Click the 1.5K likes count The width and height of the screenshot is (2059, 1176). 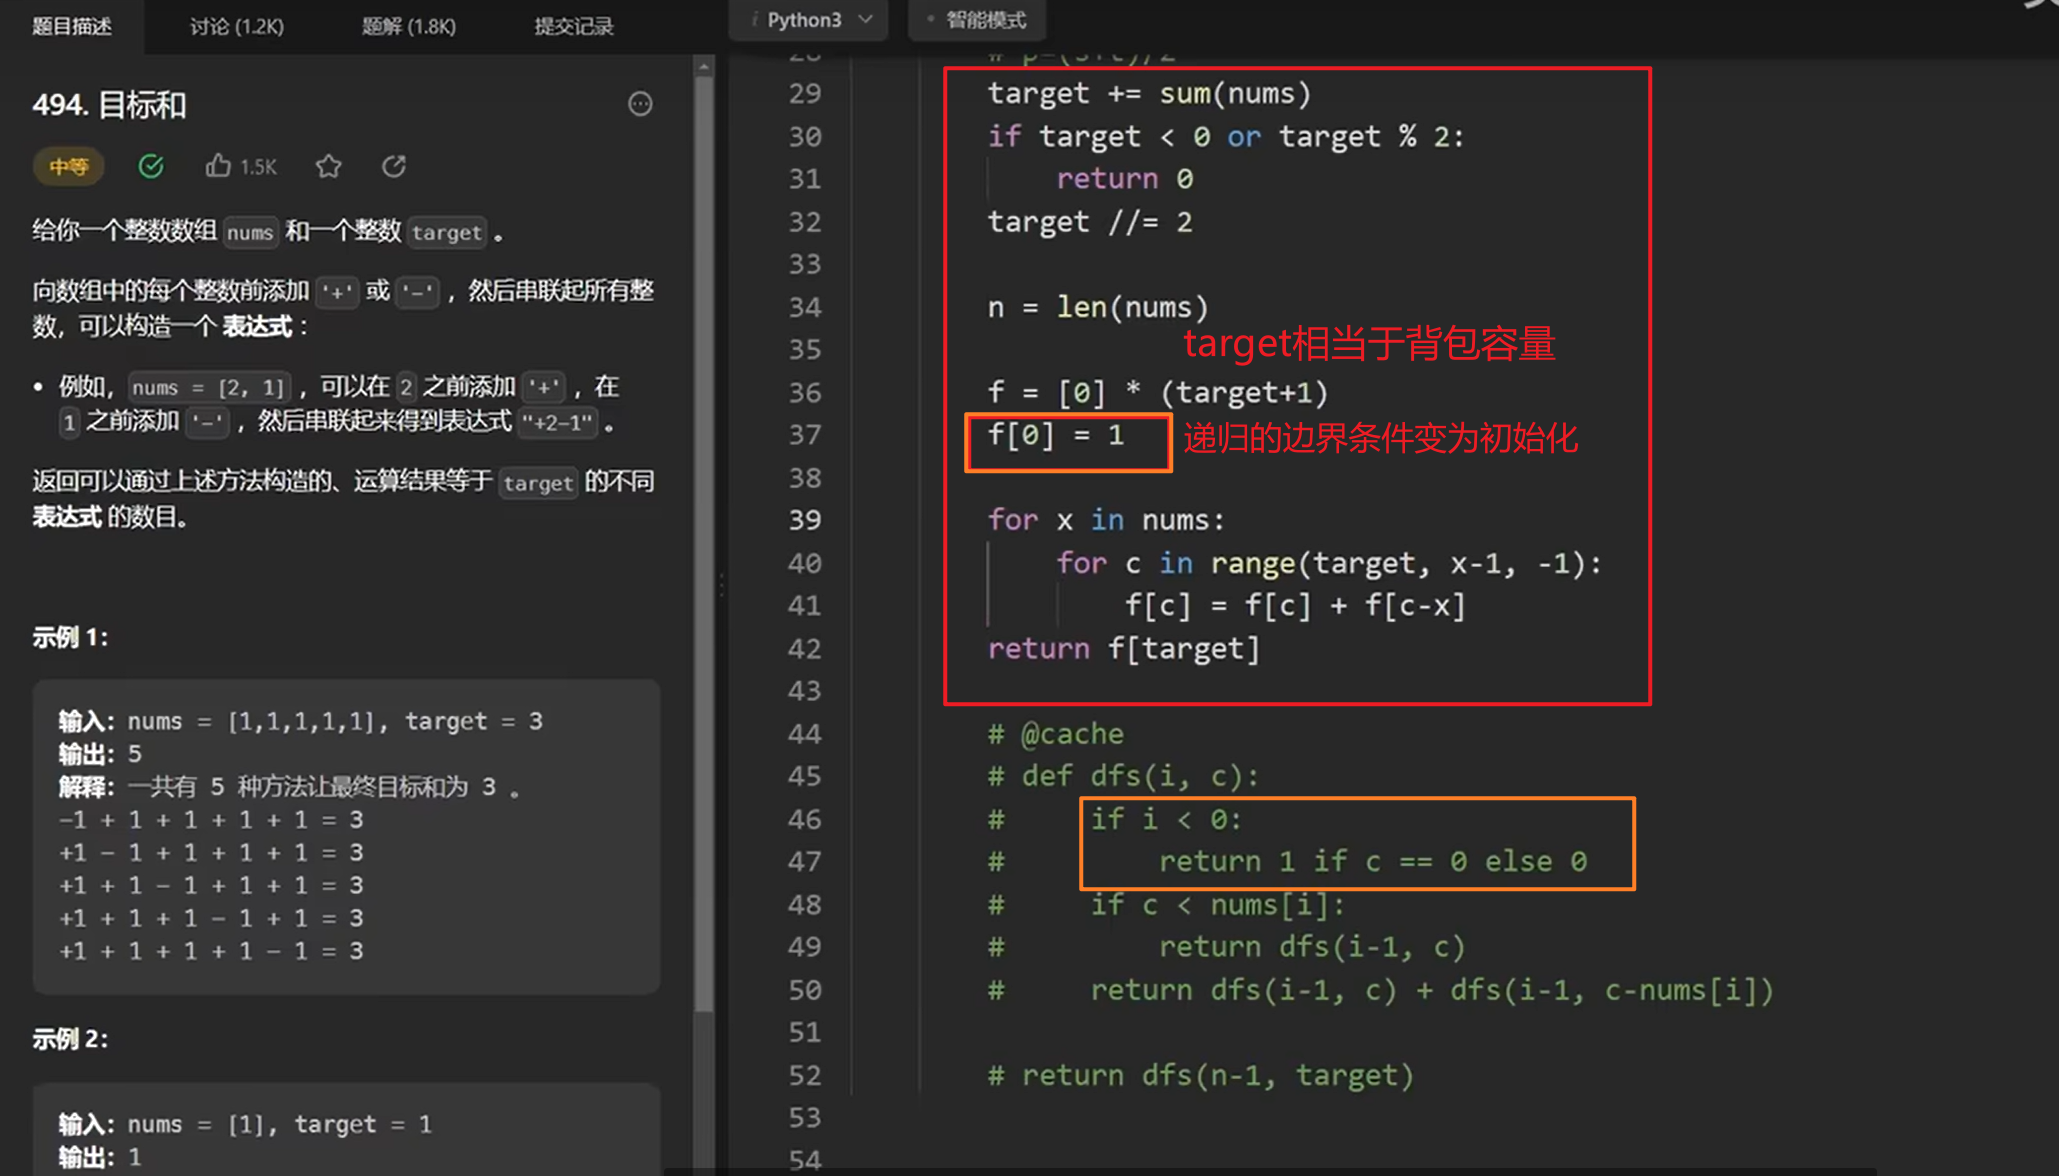tap(258, 167)
